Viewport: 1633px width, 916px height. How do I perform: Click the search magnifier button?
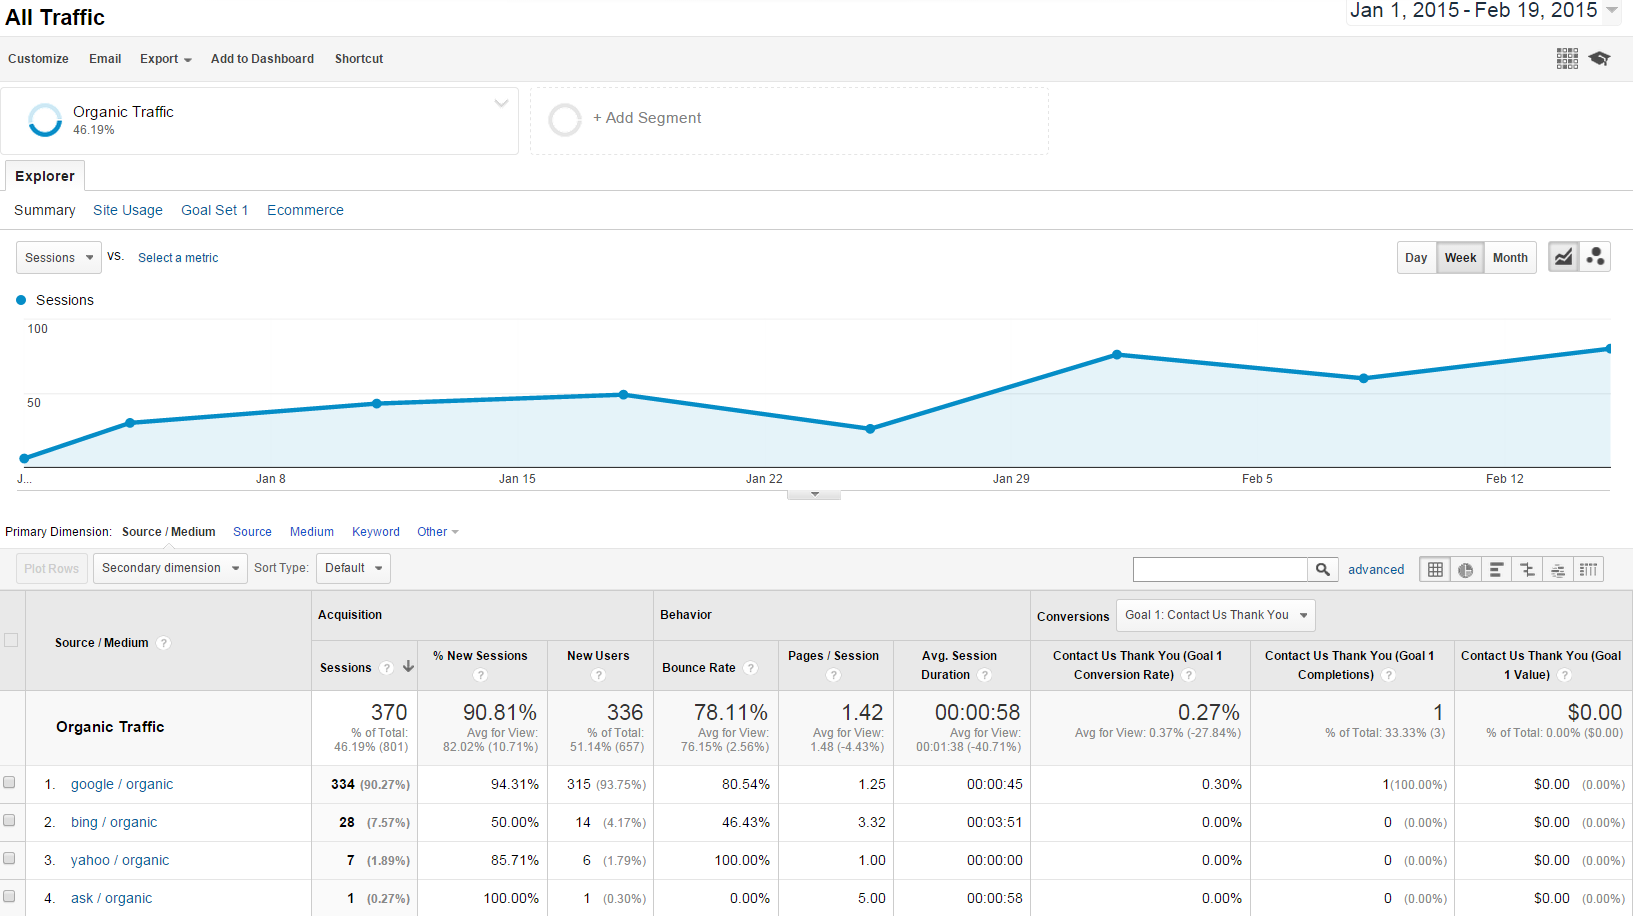[1322, 569]
